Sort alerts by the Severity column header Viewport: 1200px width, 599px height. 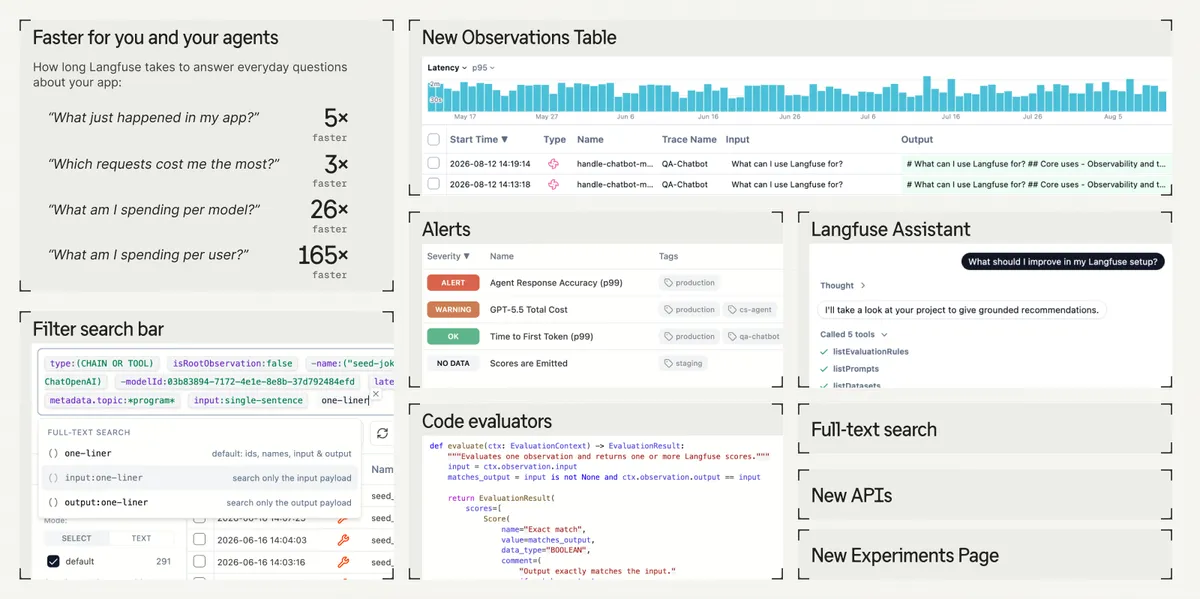[448, 257]
